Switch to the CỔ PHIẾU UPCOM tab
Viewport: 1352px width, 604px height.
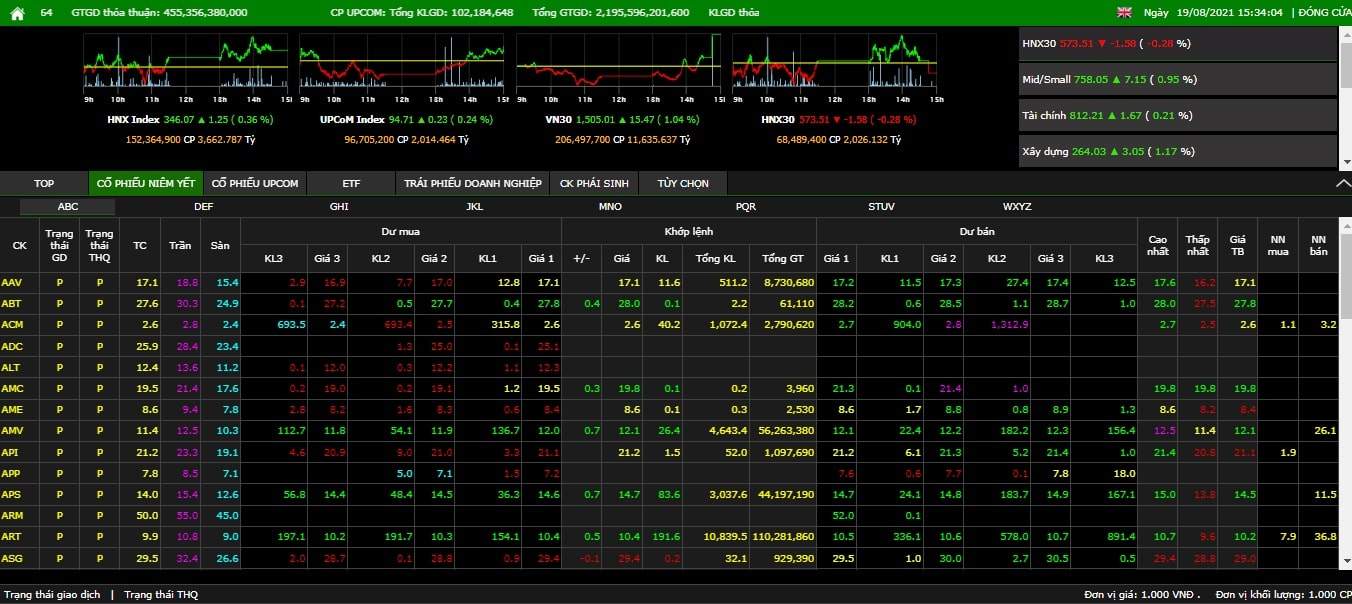pyautogui.click(x=255, y=183)
